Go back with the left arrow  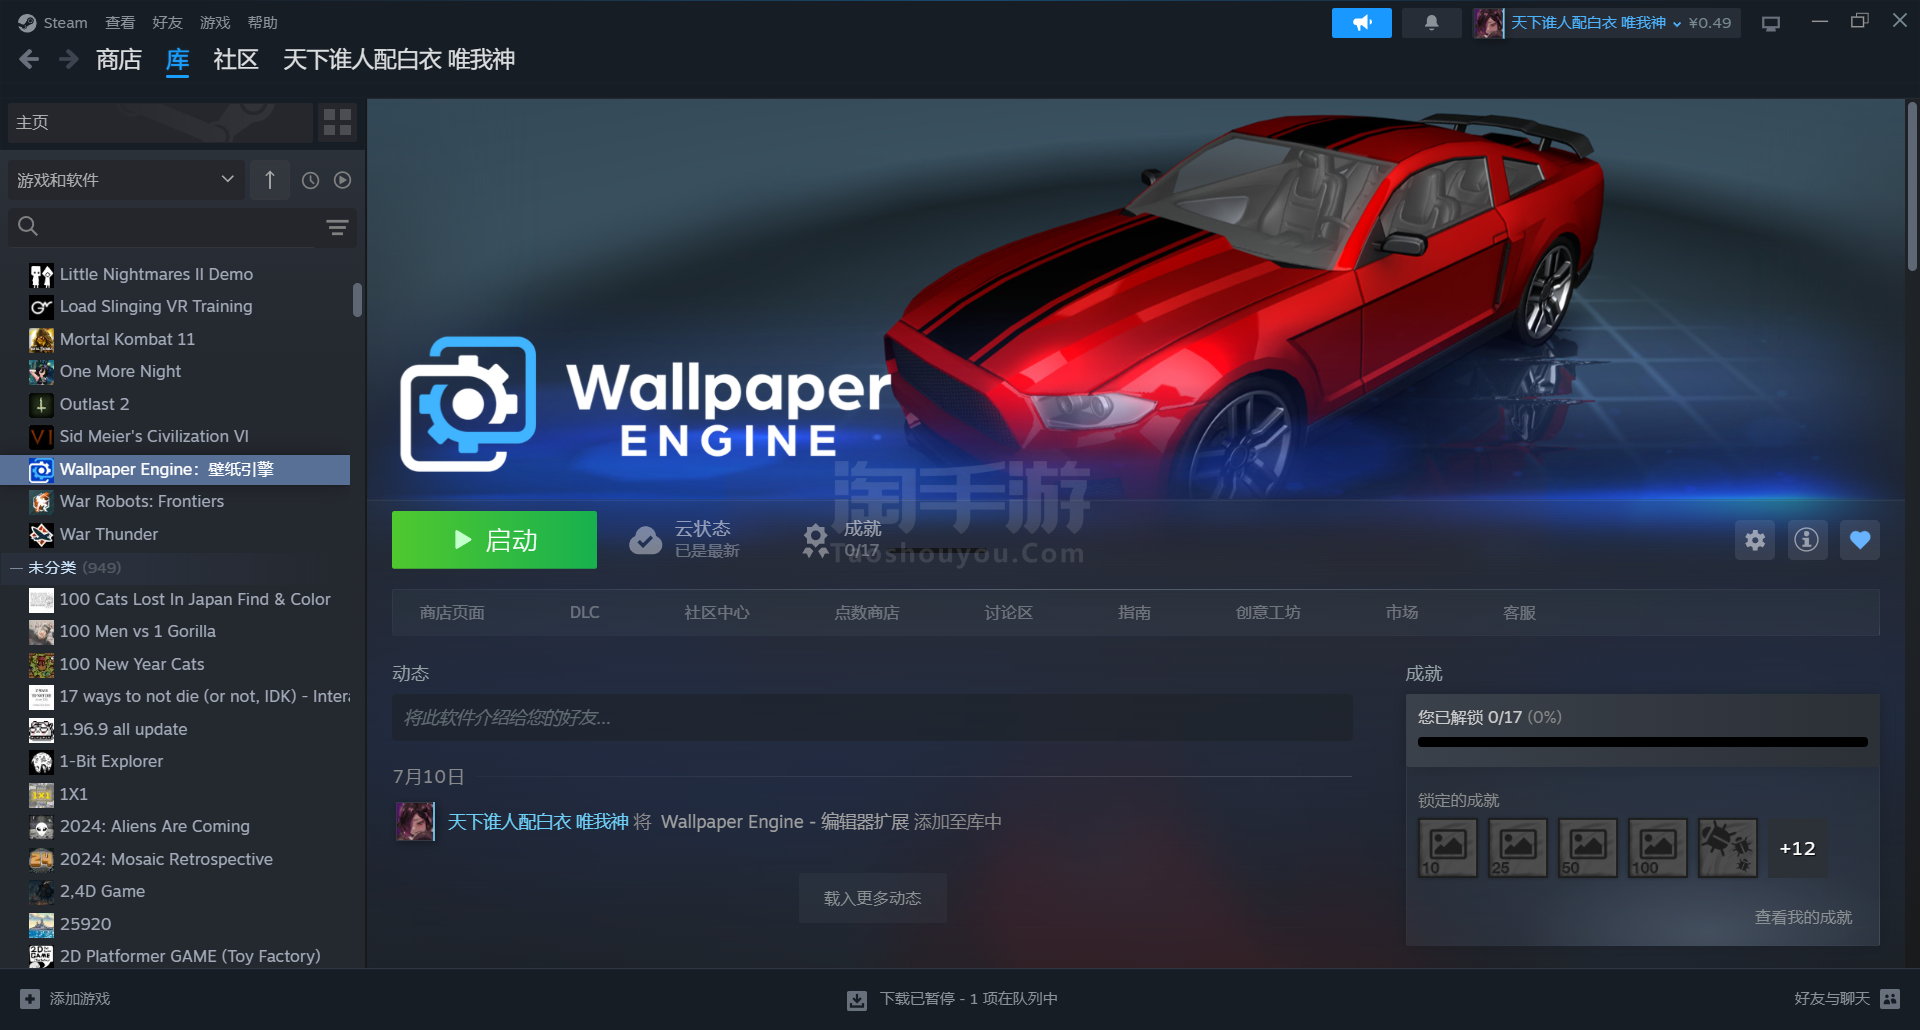29,60
